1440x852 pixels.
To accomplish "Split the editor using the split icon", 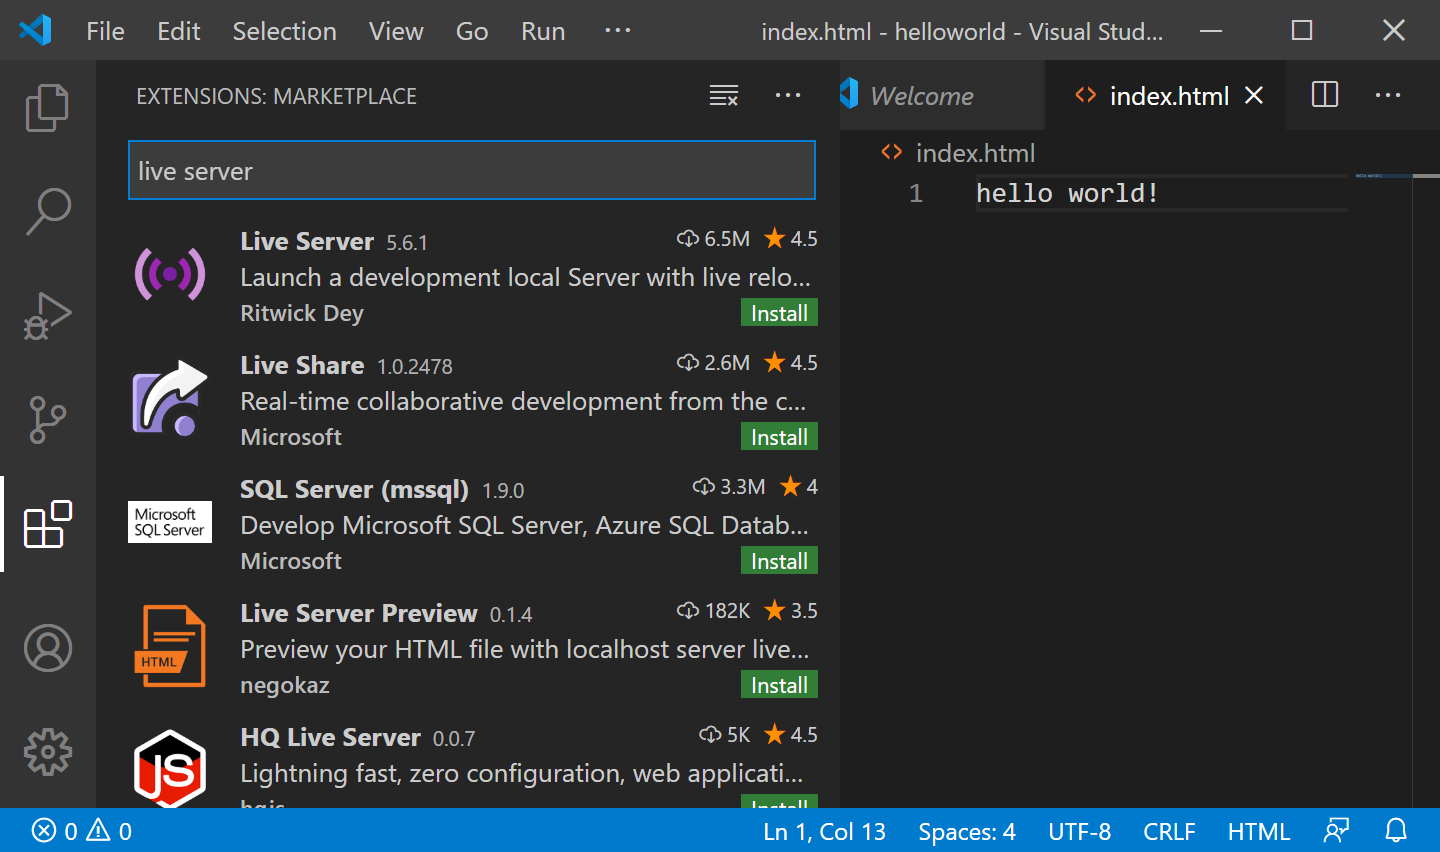I will click(1324, 95).
